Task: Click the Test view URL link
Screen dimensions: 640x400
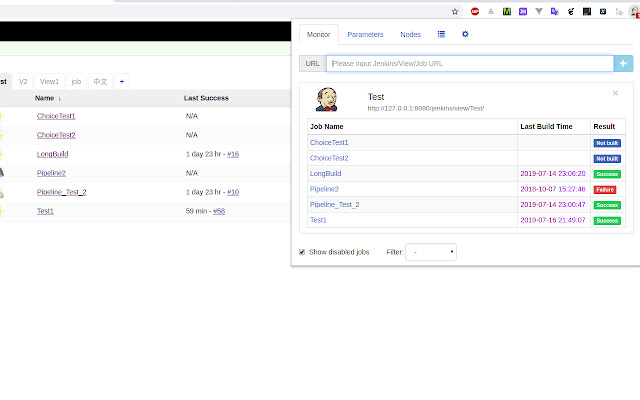Action: tap(426, 109)
